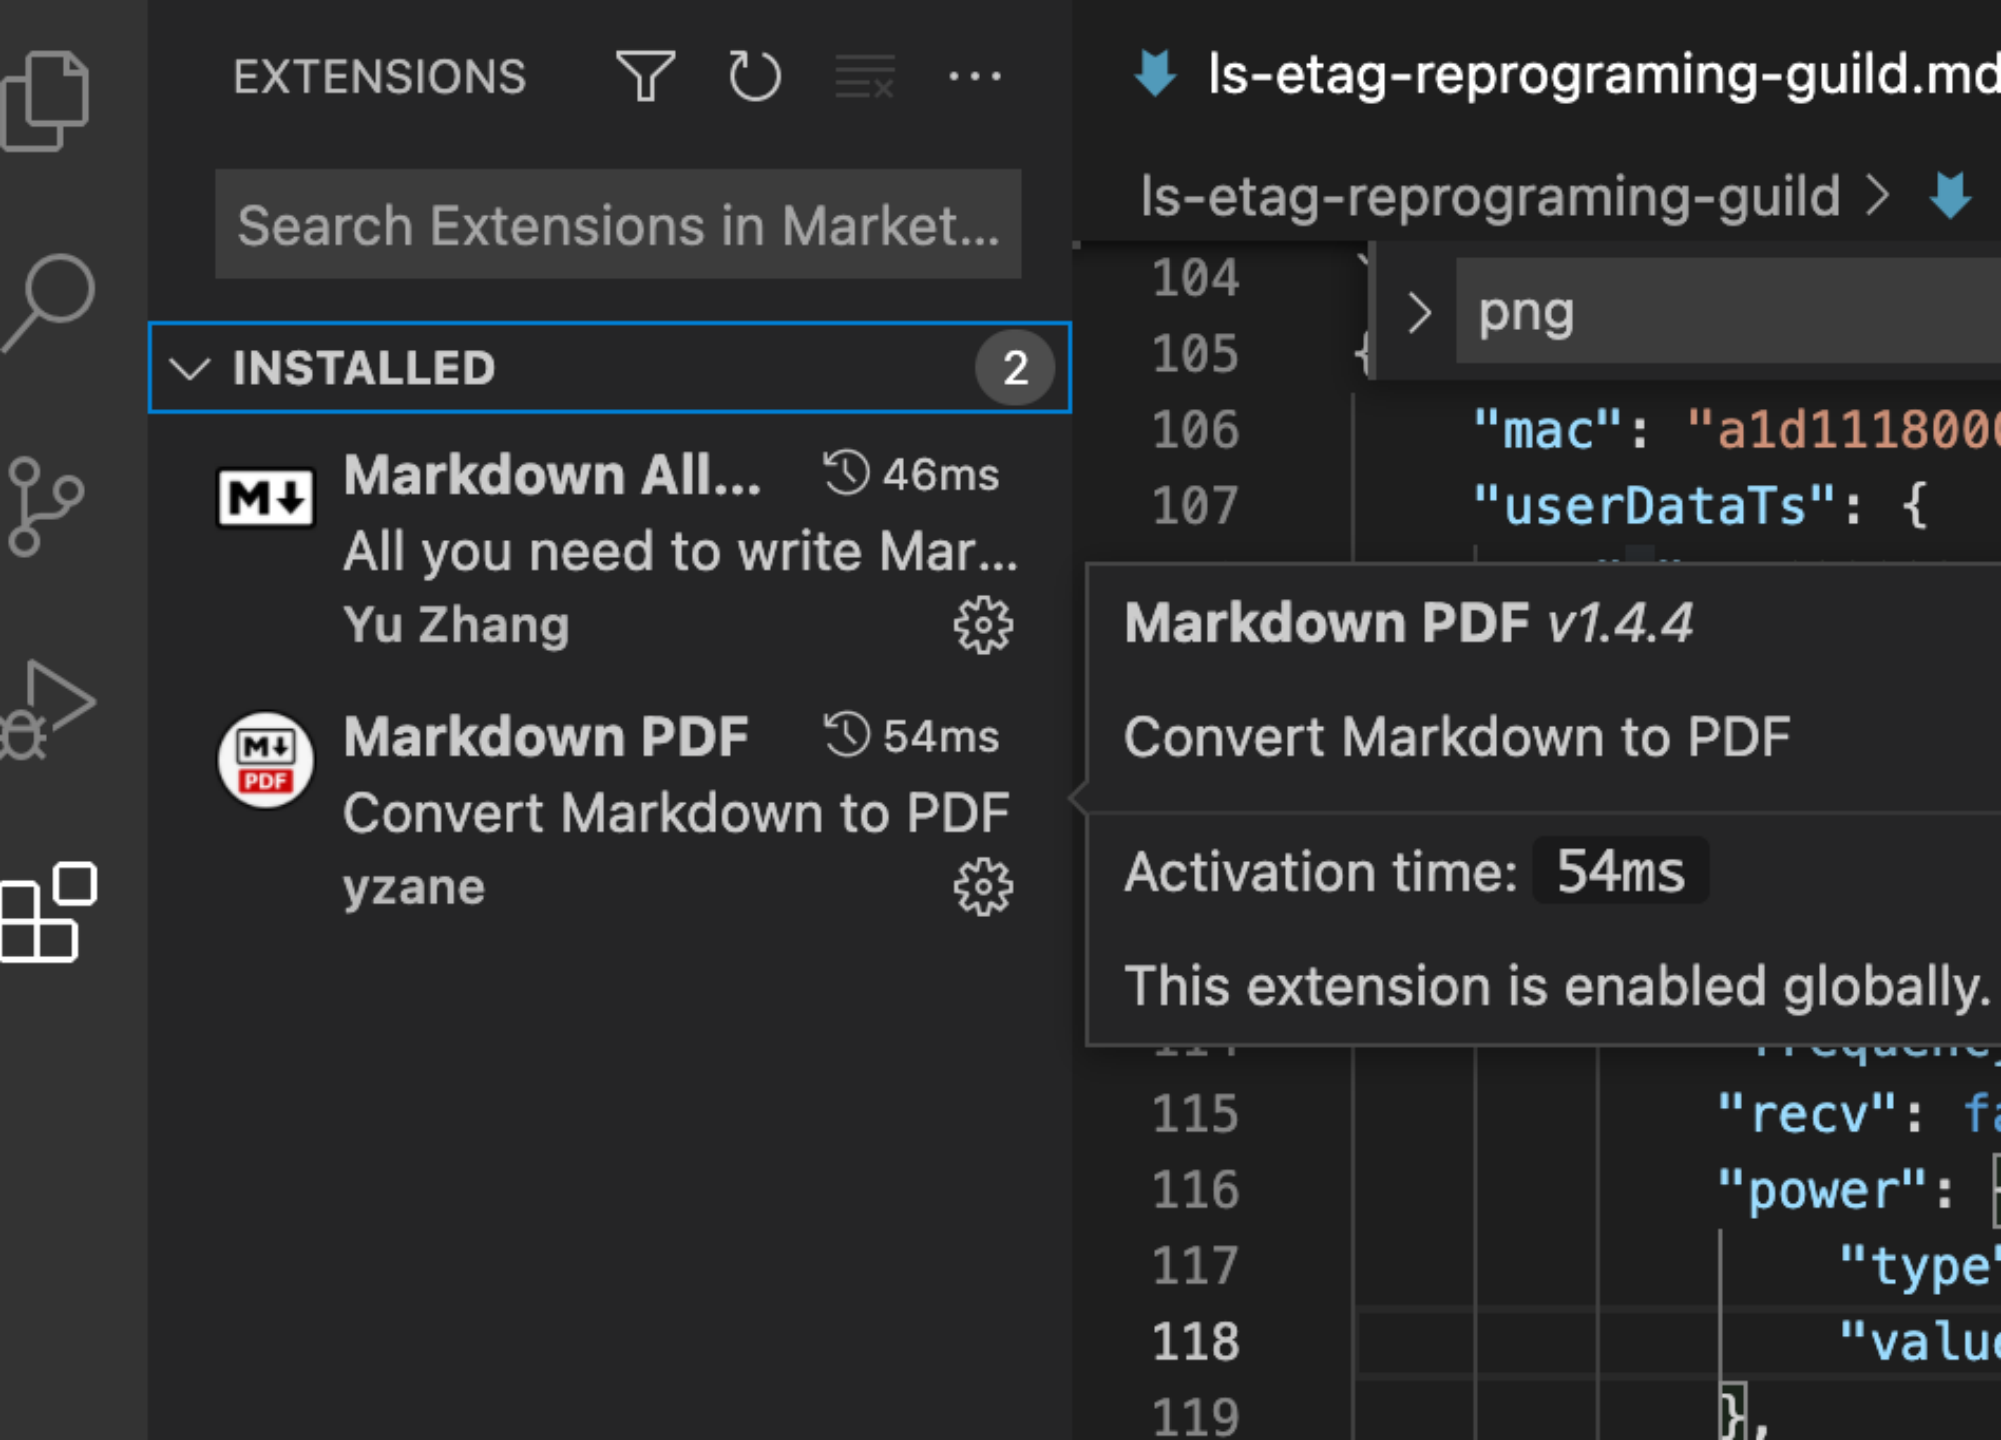The width and height of the screenshot is (2001, 1440).
Task: Open the Source Control view
Action: [x=44, y=506]
